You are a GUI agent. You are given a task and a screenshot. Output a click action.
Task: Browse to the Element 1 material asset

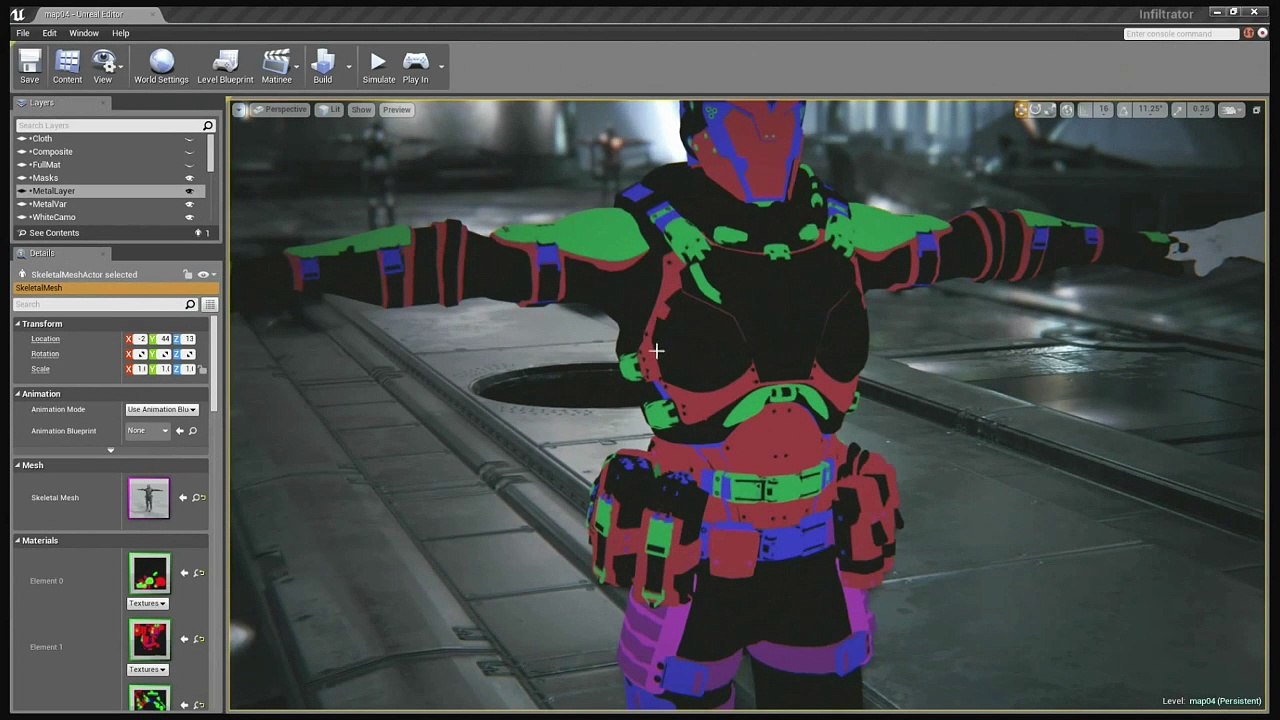tap(198, 639)
